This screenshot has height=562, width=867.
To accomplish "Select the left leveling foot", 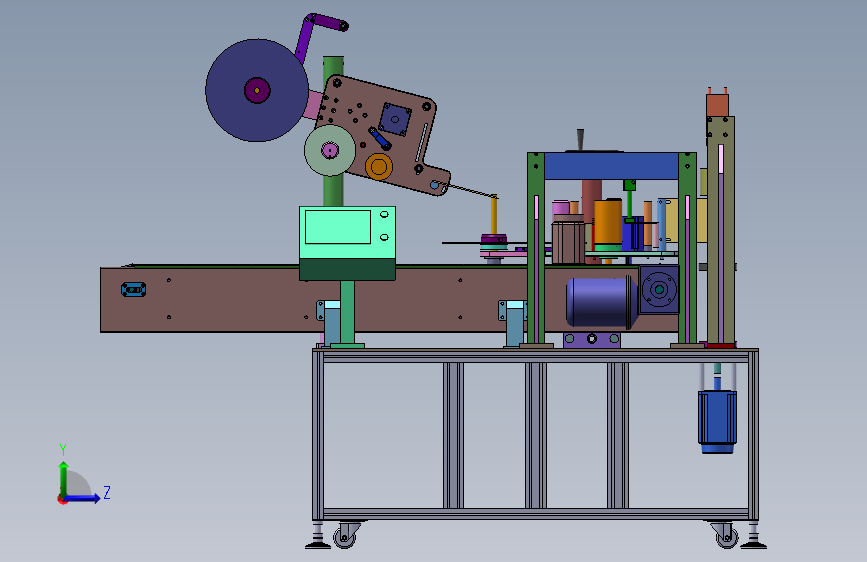I will (318, 537).
